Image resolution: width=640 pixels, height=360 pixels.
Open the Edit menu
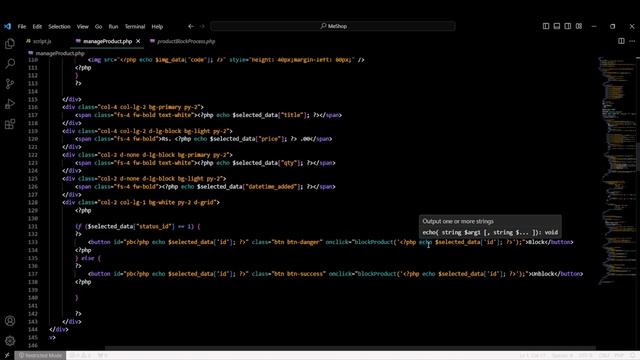37,27
